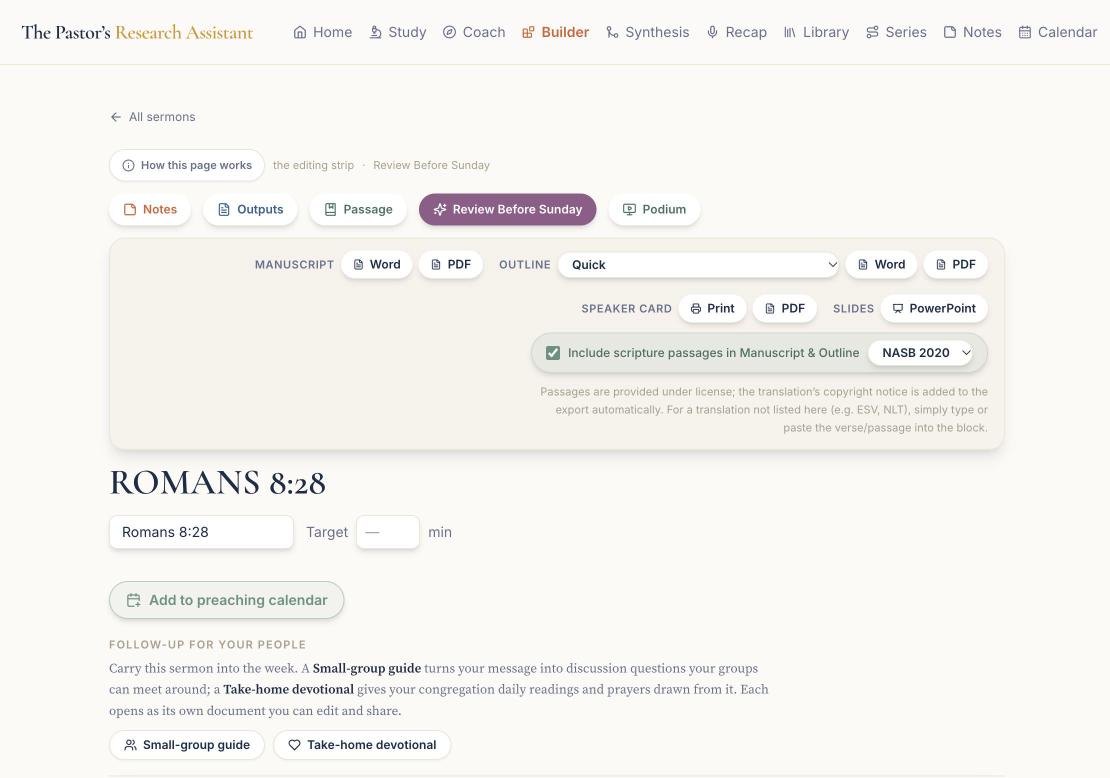Click the sparkle icon on Review Before Sunday
Image resolution: width=1110 pixels, height=778 pixels.
[440, 210]
